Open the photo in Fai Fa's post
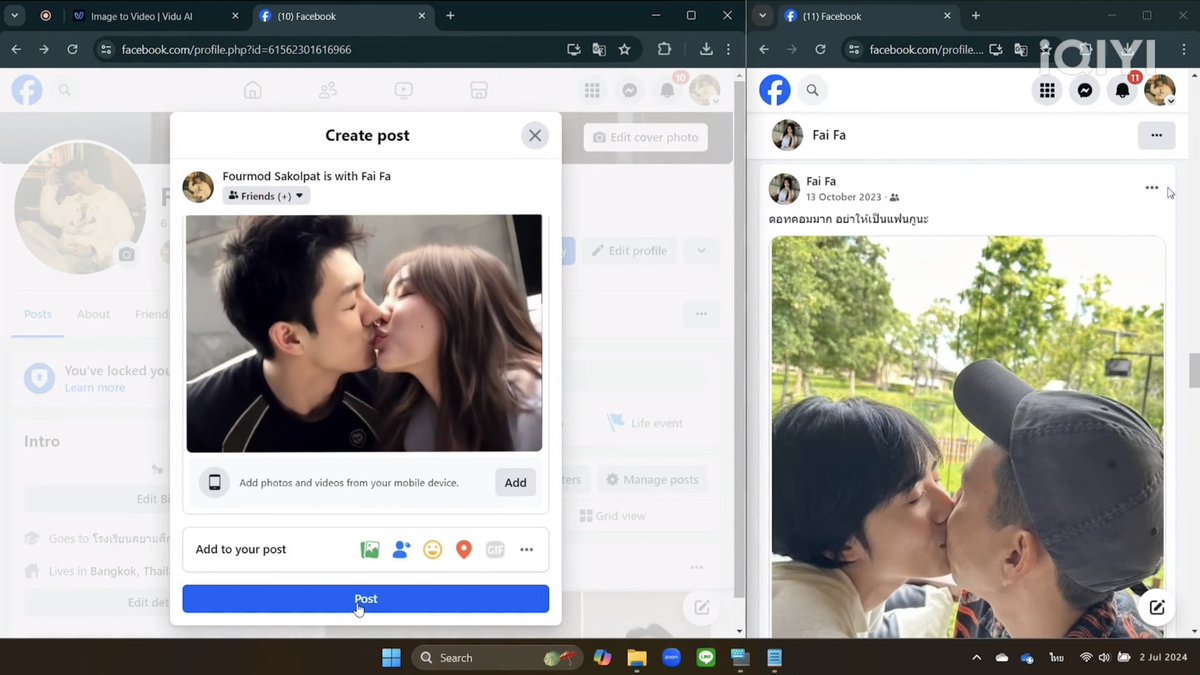Viewport: 1200px width, 675px height. coord(967,437)
